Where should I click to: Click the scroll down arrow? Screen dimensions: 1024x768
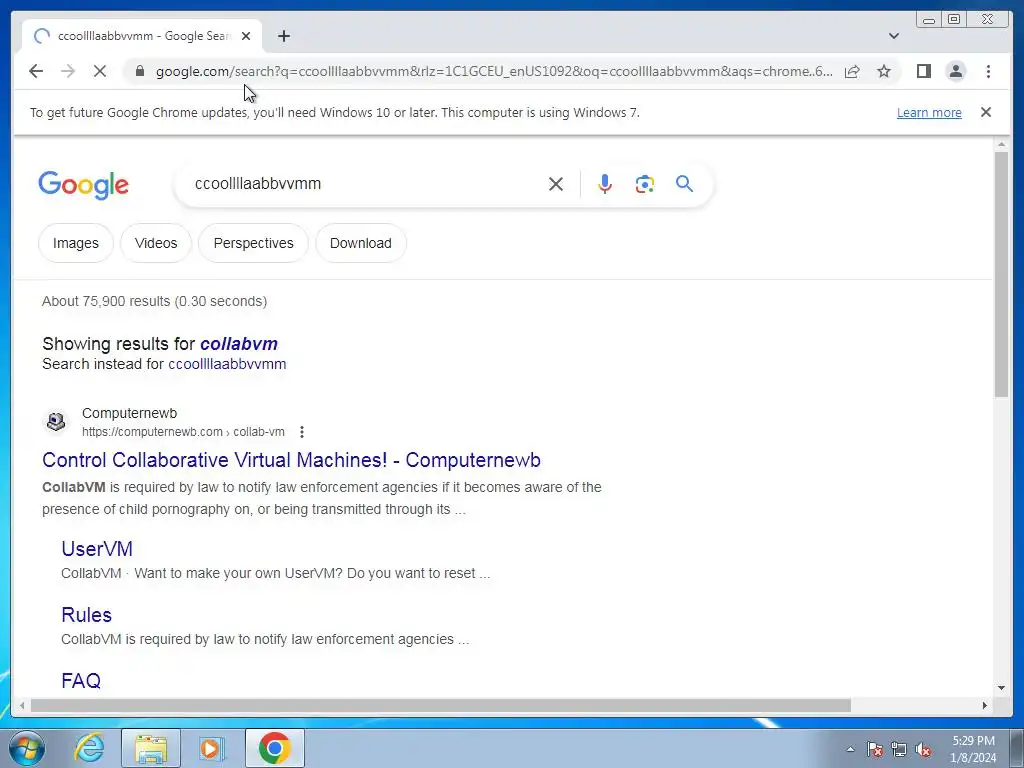[x=1001, y=687]
